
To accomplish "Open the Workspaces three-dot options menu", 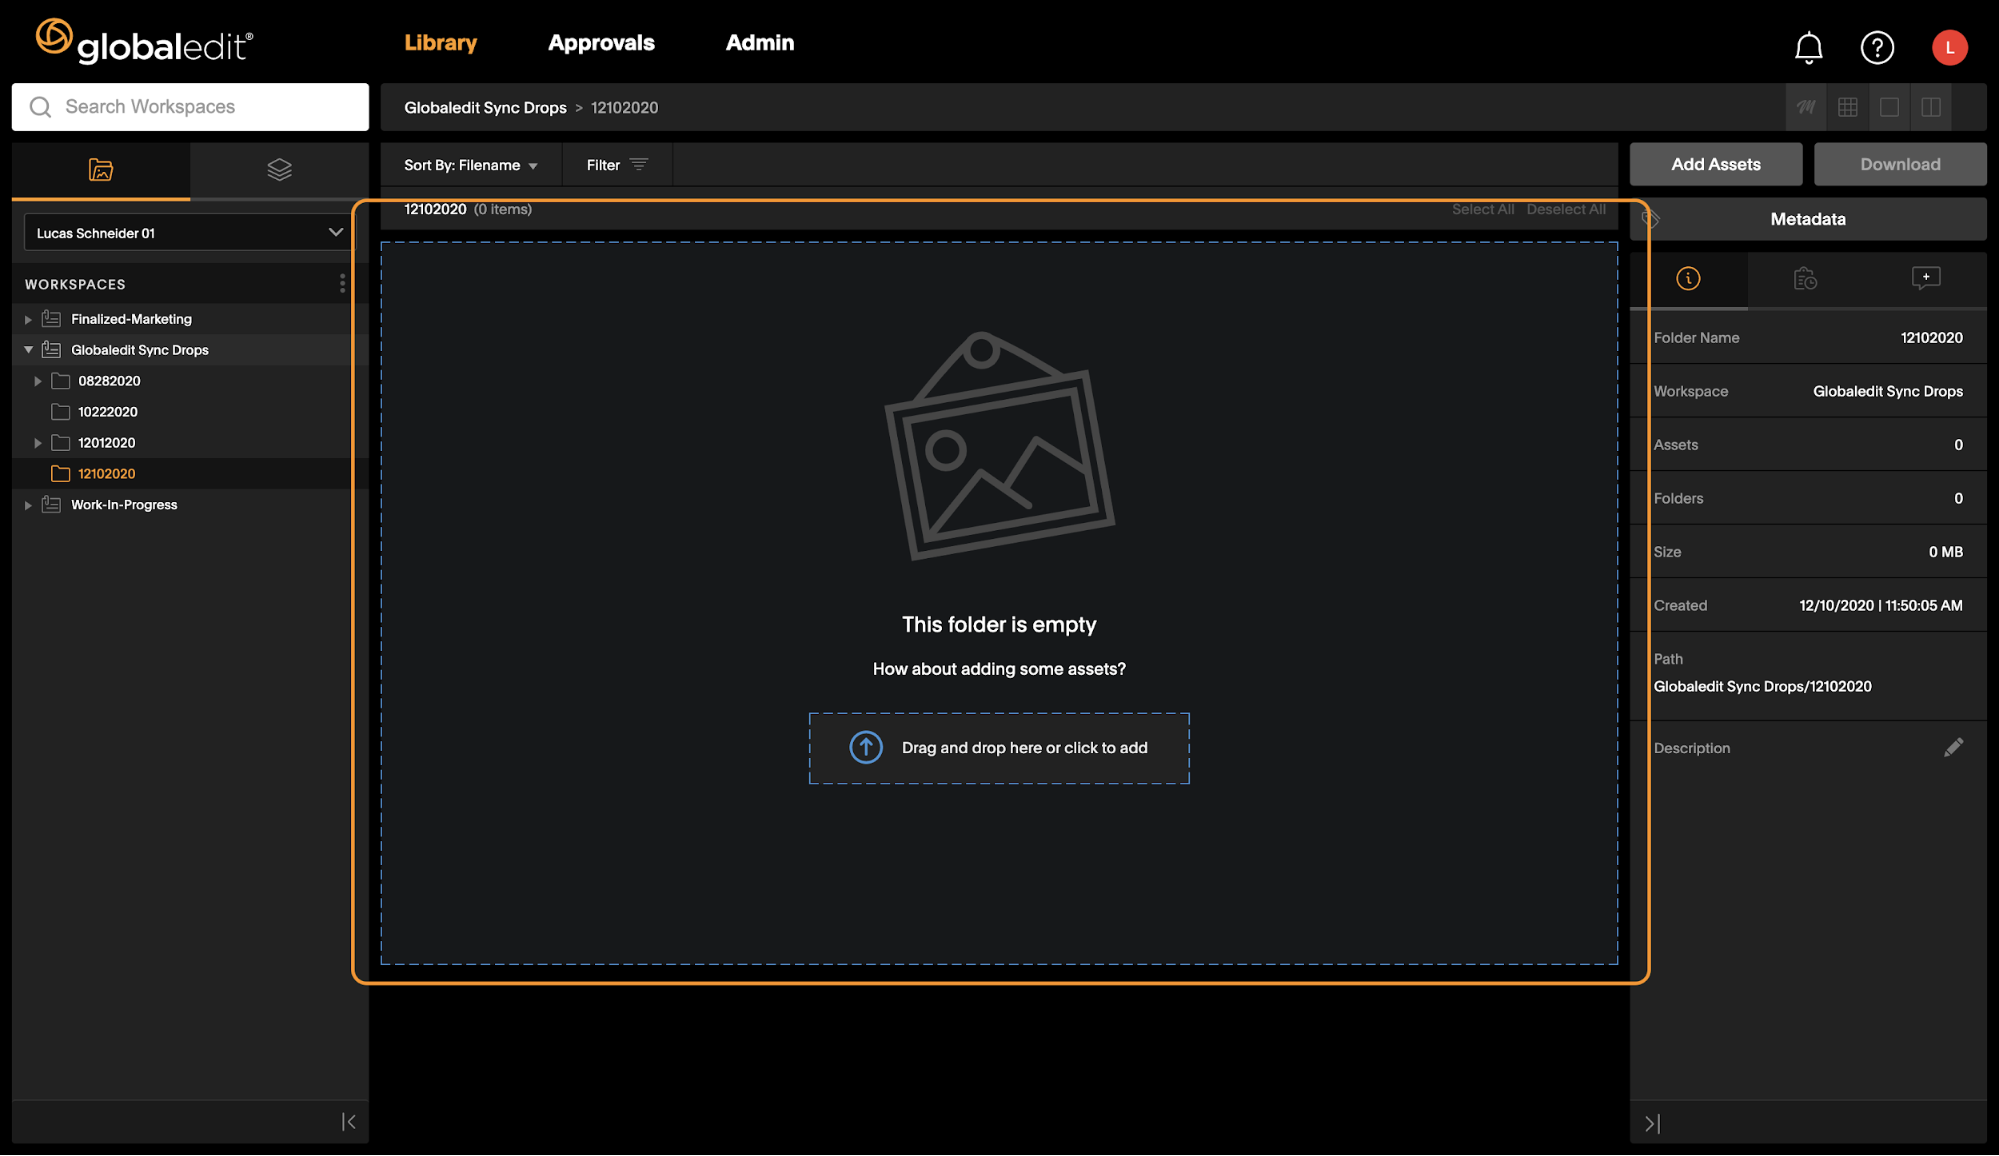I will [342, 284].
